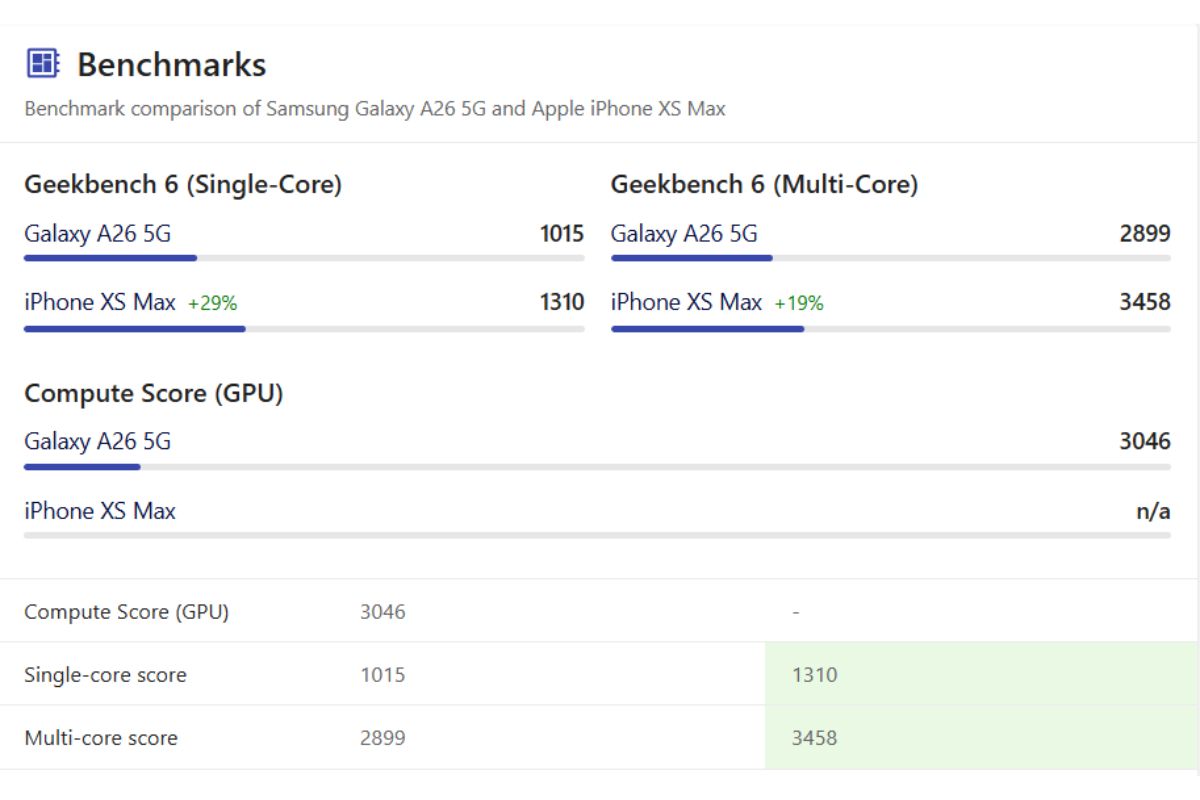Click the Galaxy A26 5G GPU compute bar

(x=597, y=466)
